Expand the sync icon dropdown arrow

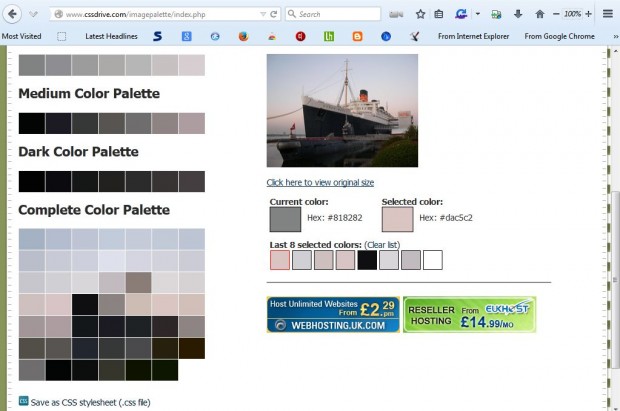pyautogui.click(x=478, y=14)
